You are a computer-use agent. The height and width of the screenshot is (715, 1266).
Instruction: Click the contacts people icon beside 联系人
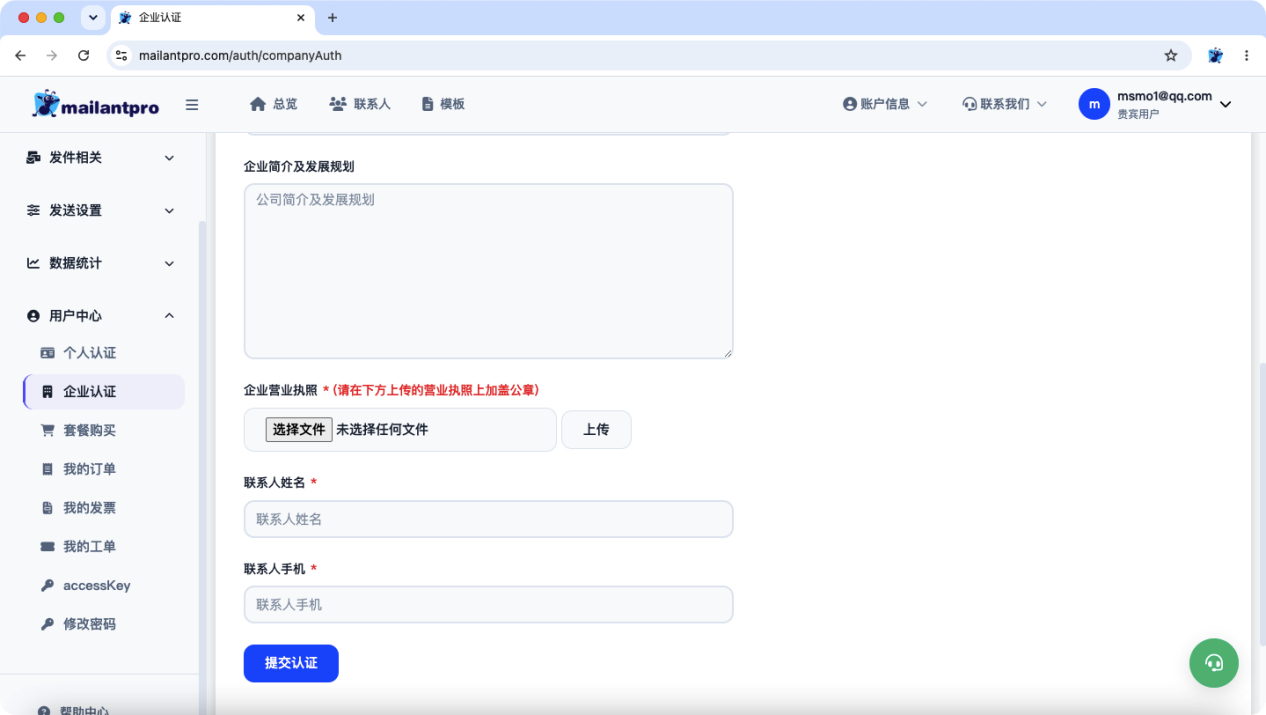point(338,104)
